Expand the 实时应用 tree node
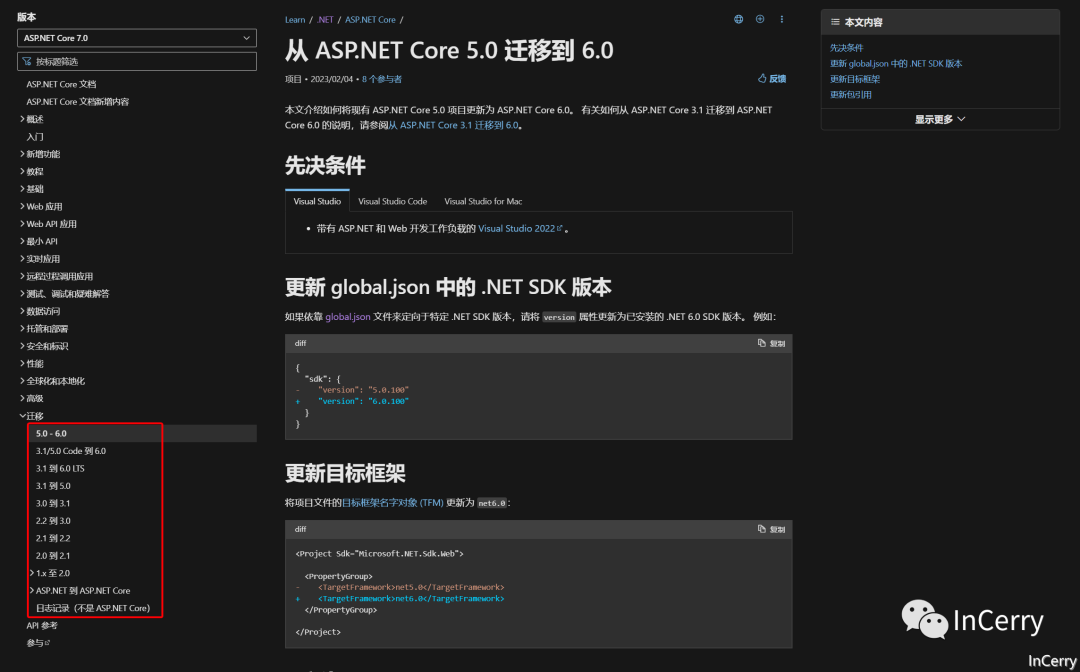This screenshot has width=1080, height=672. point(23,259)
